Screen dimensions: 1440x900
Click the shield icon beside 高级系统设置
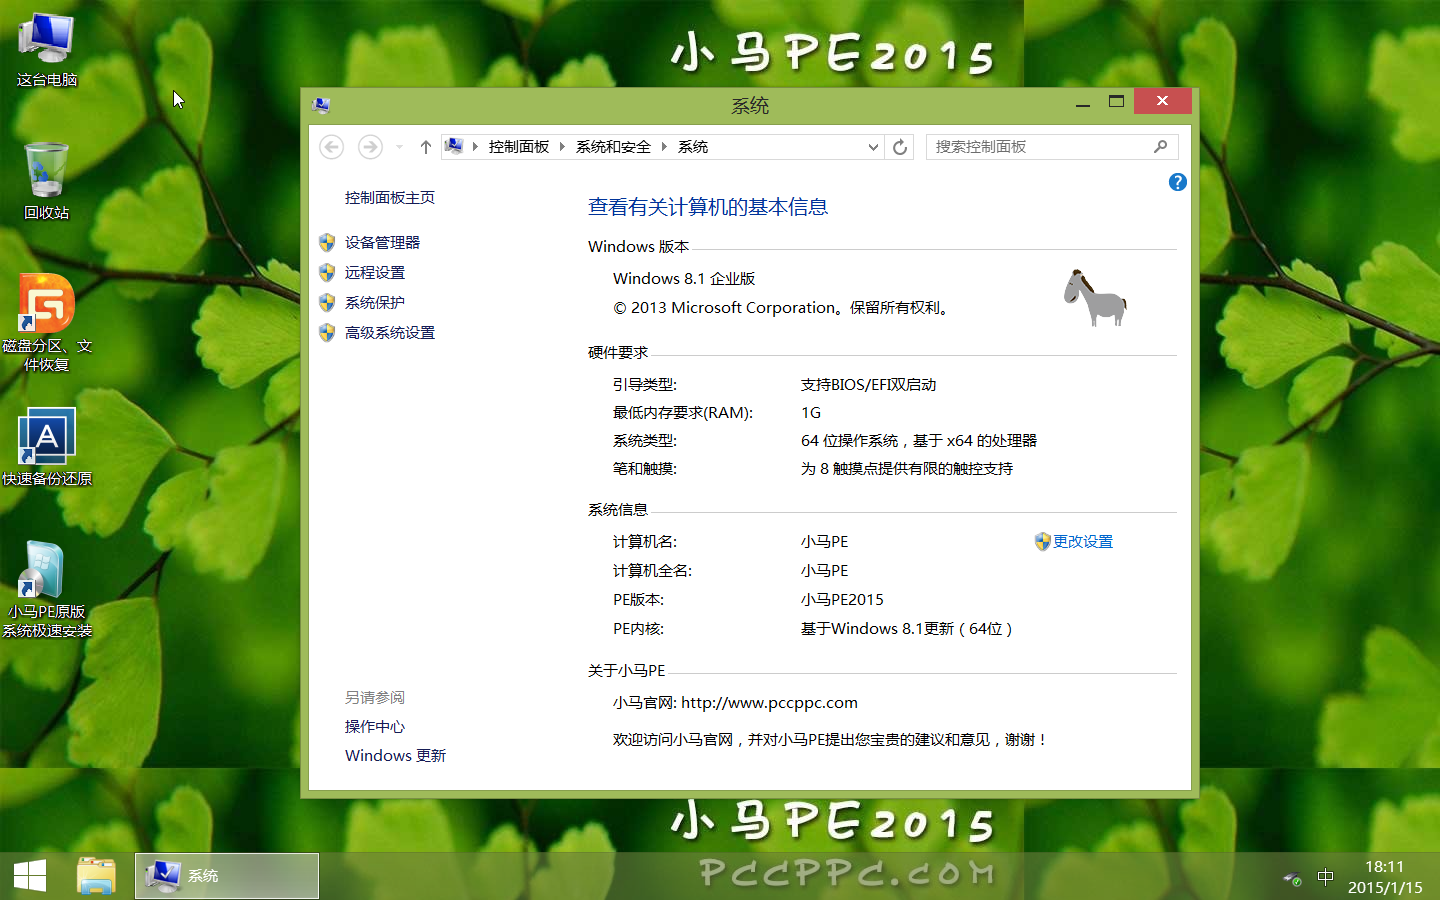[327, 332]
